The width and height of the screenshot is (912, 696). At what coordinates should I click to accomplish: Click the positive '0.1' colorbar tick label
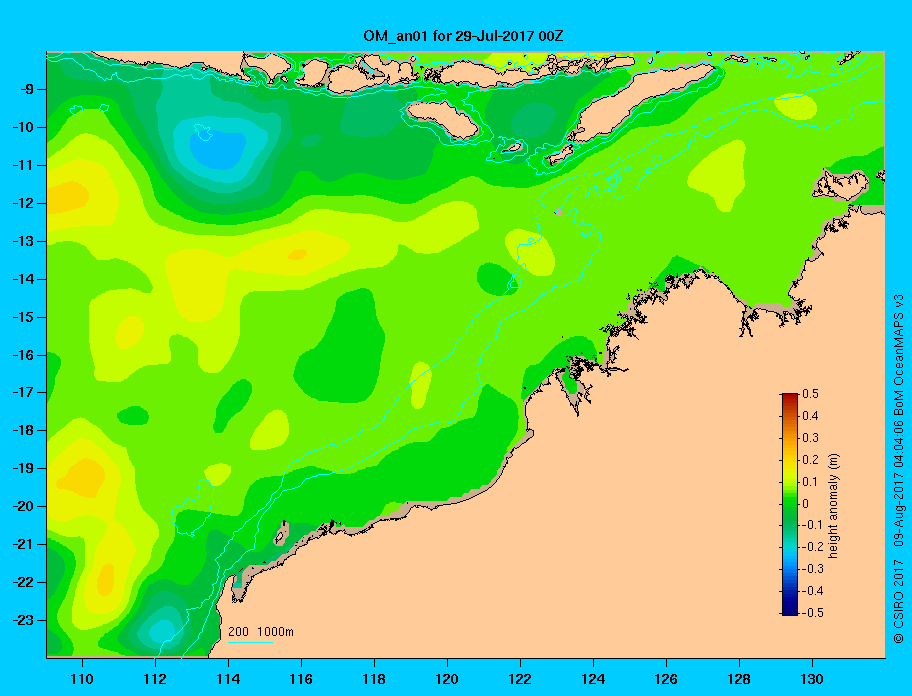pos(810,482)
